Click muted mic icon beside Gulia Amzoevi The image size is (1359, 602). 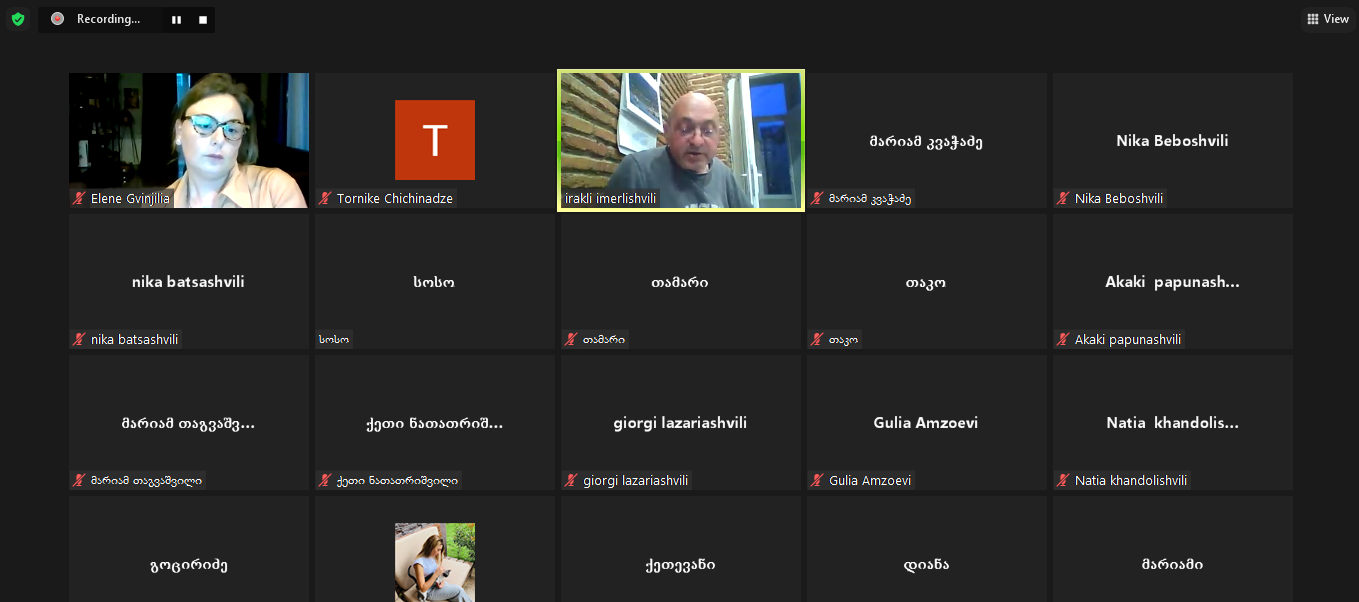pos(817,481)
